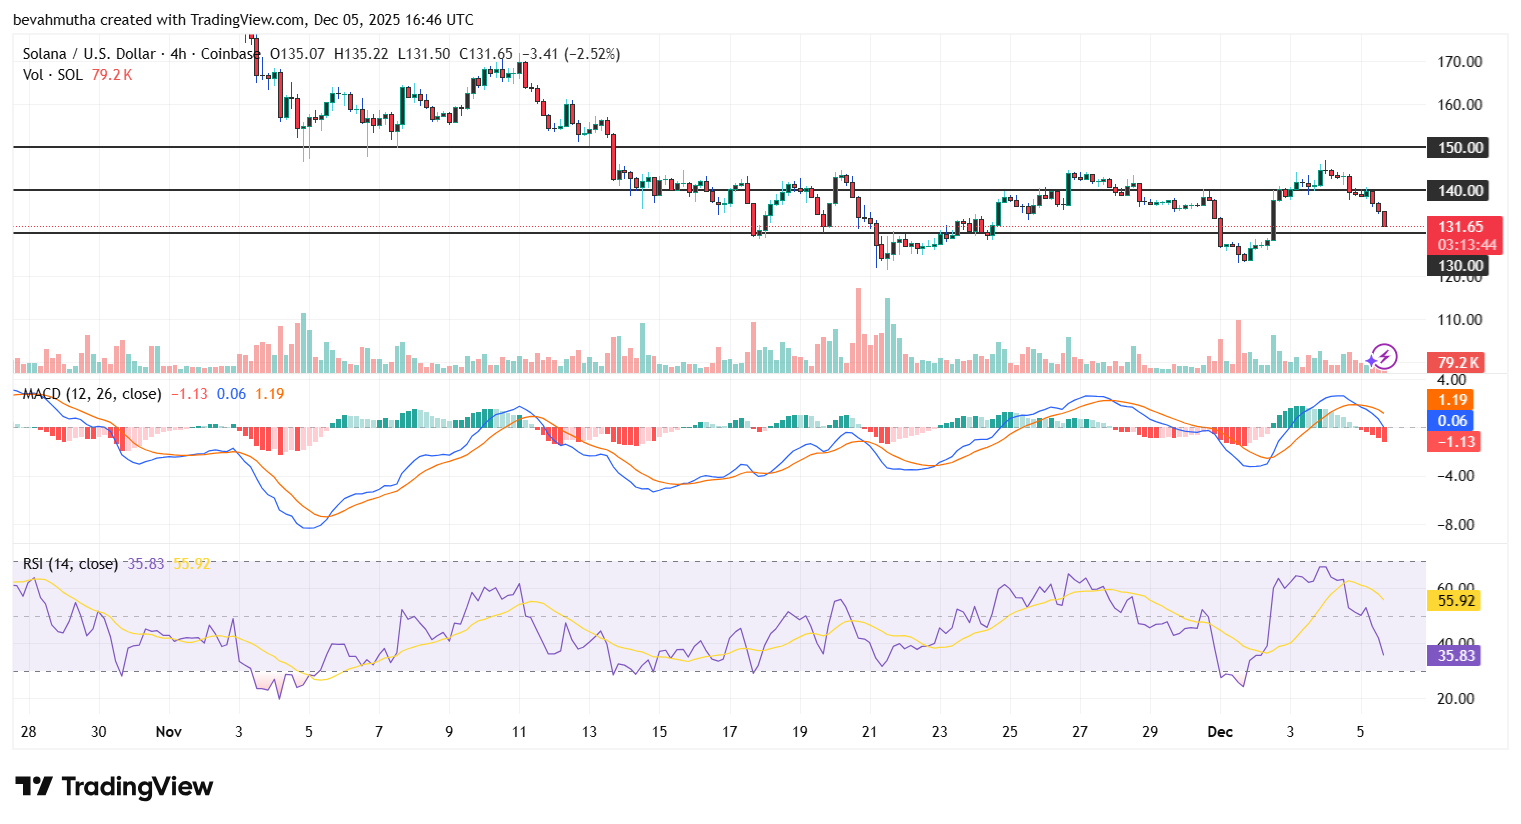Click Dec on the time axis
The width and height of the screenshot is (1521, 824).
point(1221,732)
